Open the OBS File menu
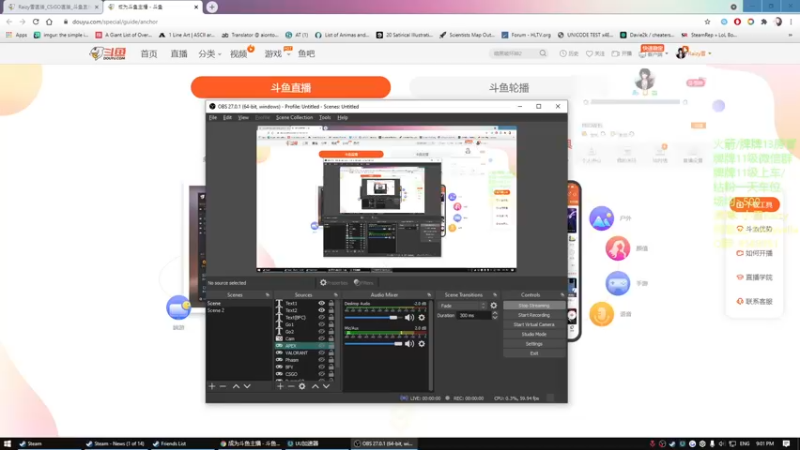The image size is (800, 450). click(x=213, y=117)
